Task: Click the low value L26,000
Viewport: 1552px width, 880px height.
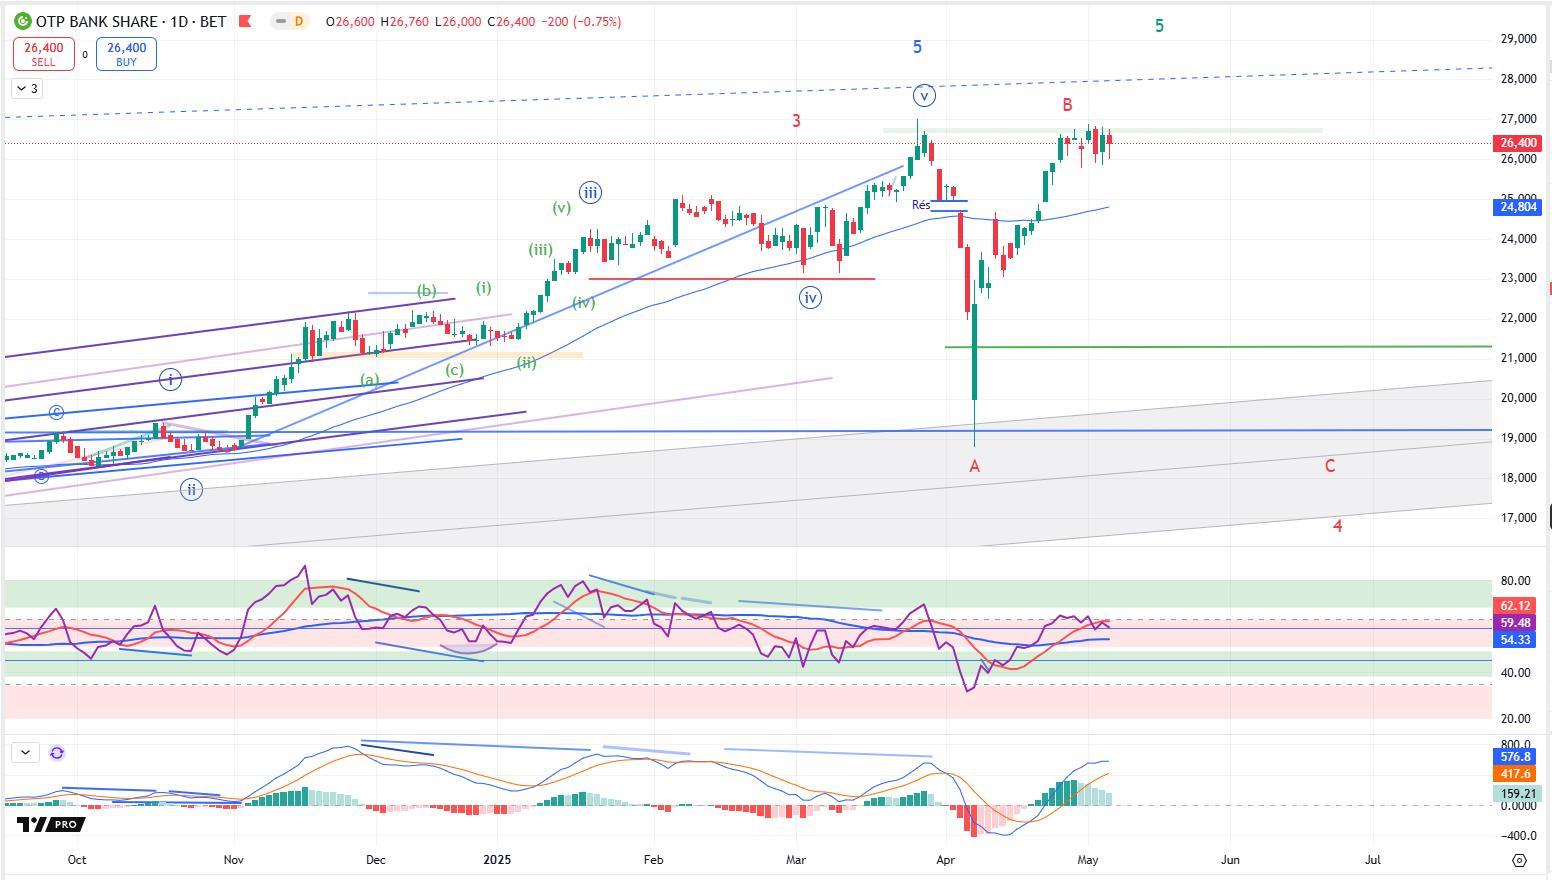Action: (459, 21)
